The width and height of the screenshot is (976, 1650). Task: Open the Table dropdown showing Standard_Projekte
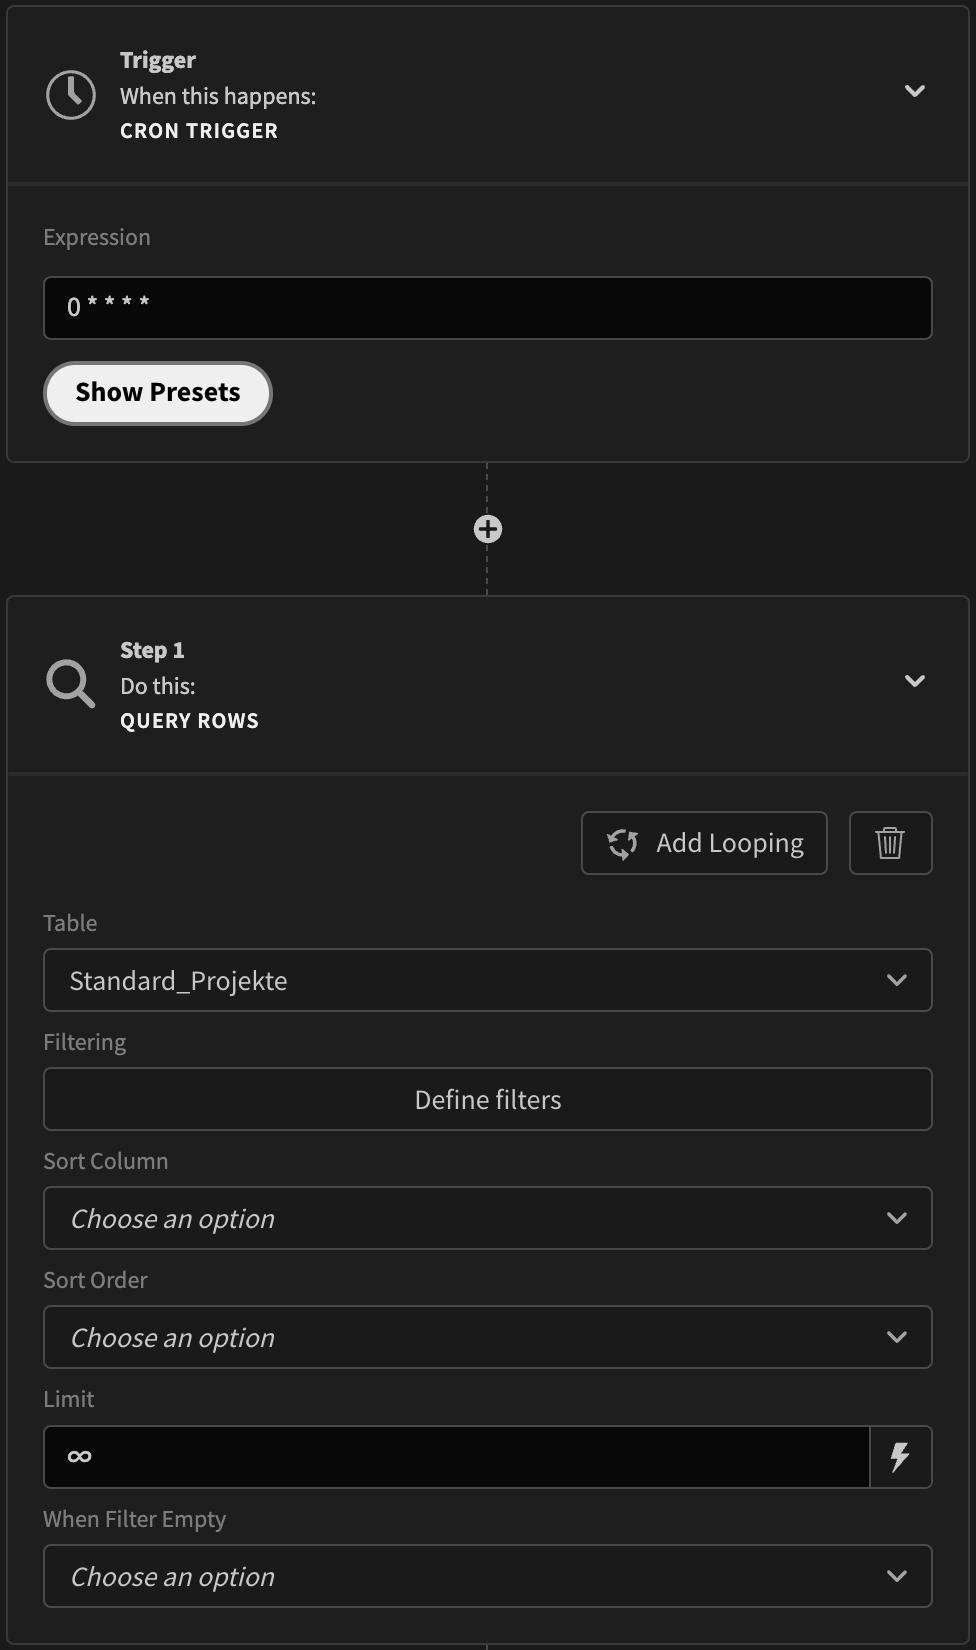pyautogui.click(x=487, y=980)
